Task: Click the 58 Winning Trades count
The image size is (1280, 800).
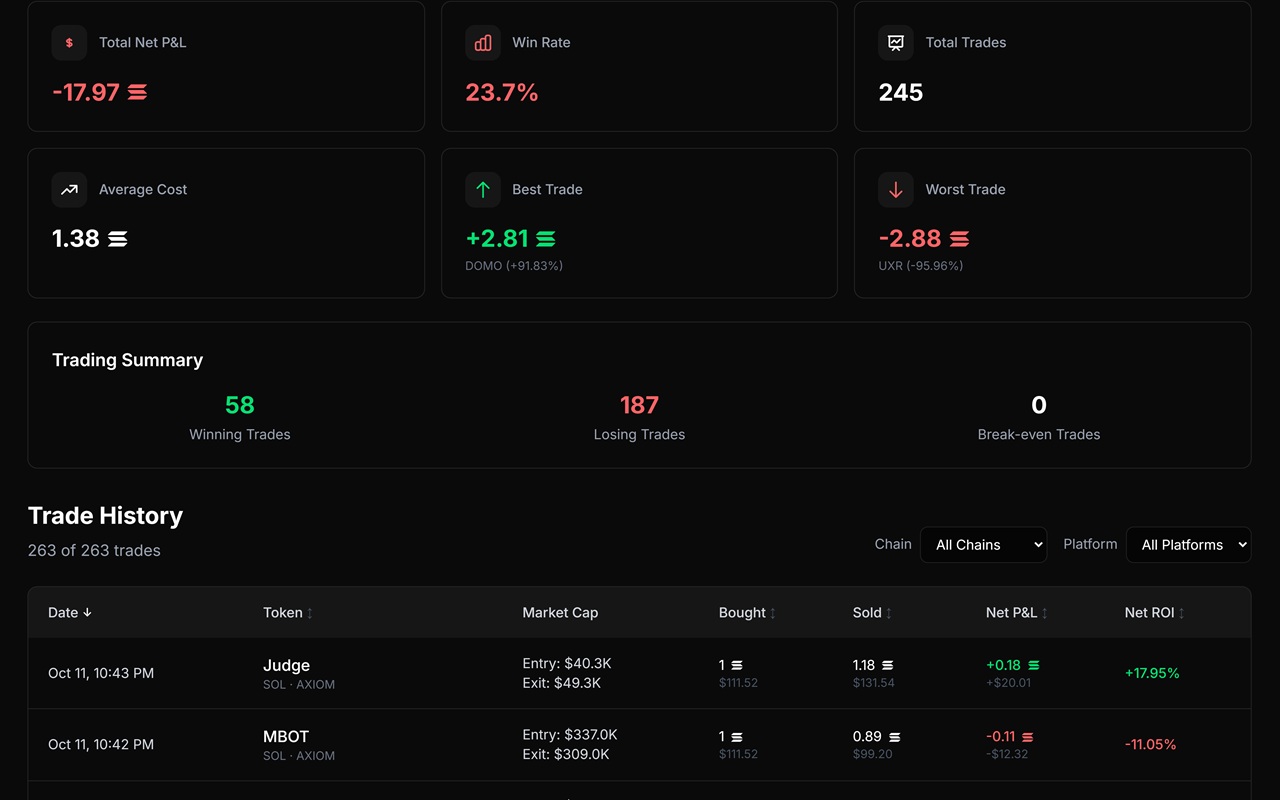Action: coord(240,405)
